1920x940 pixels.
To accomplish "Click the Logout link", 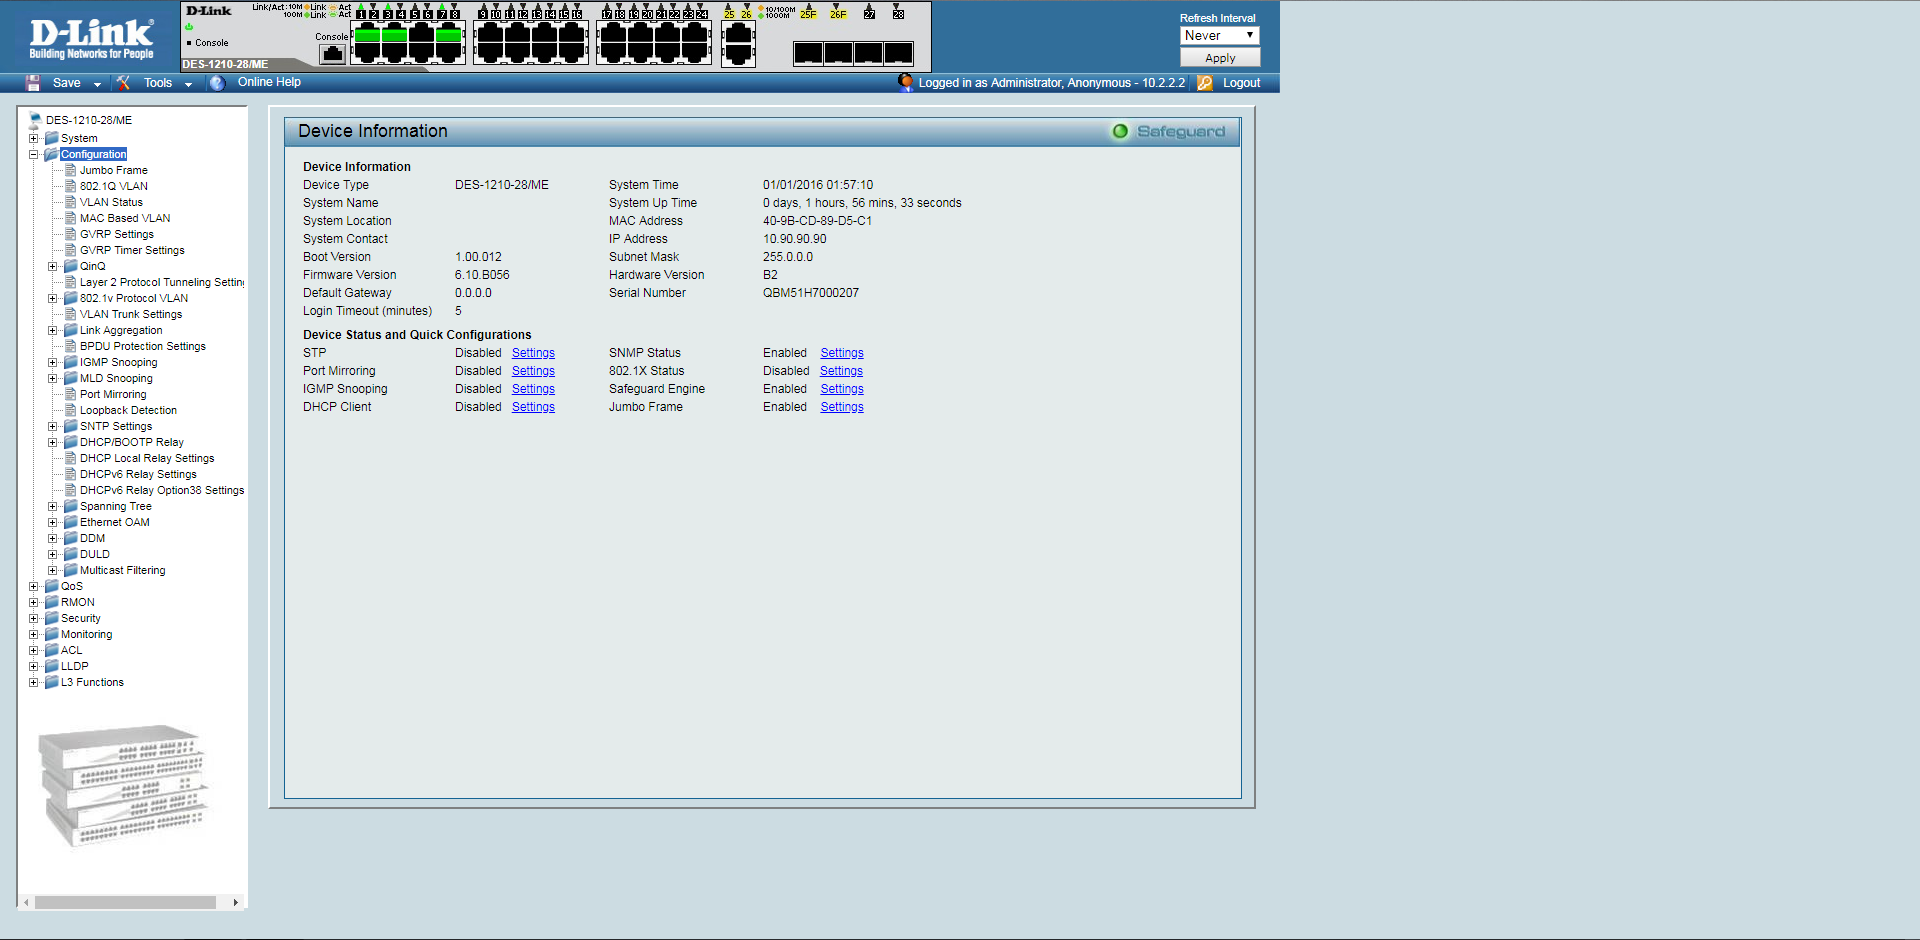I will (1241, 83).
